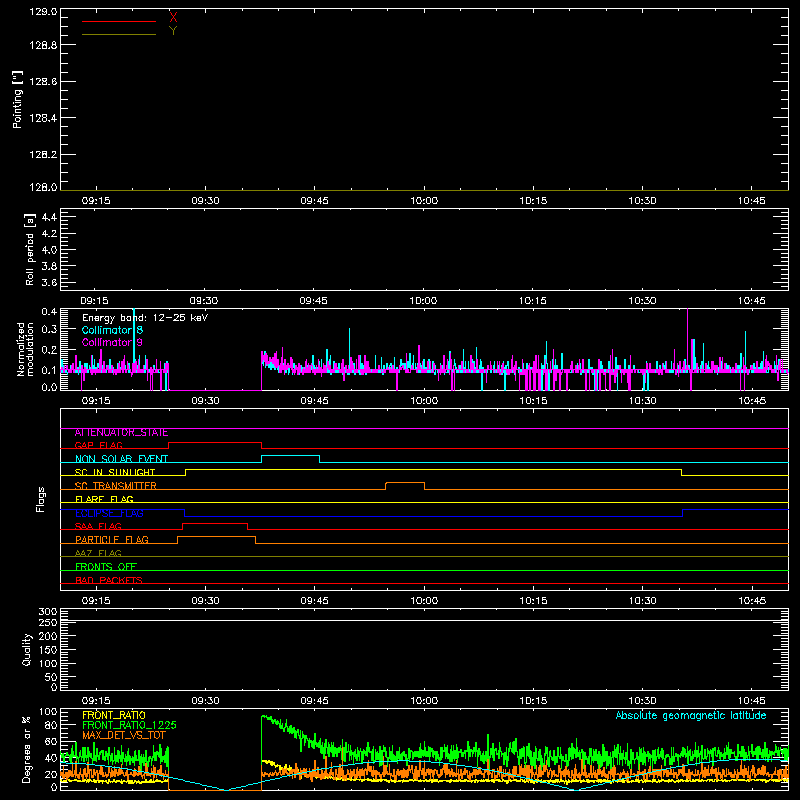Select the Roll period axis title
The image size is (800, 800).
click(x=30, y=249)
